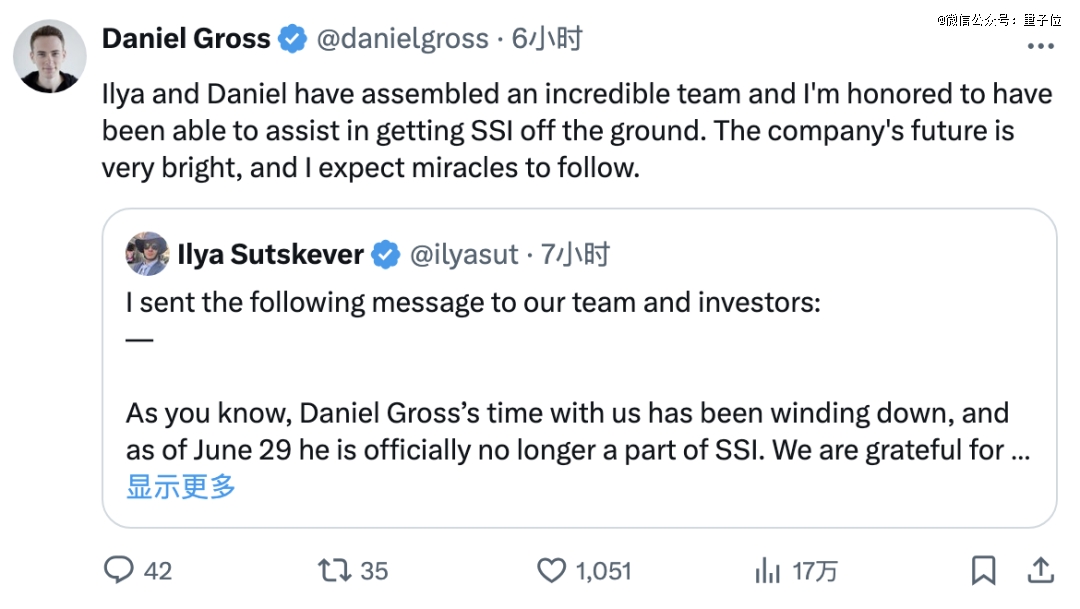The image size is (1080, 609).
Task: Click the retweet icon
Action: coord(333,570)
